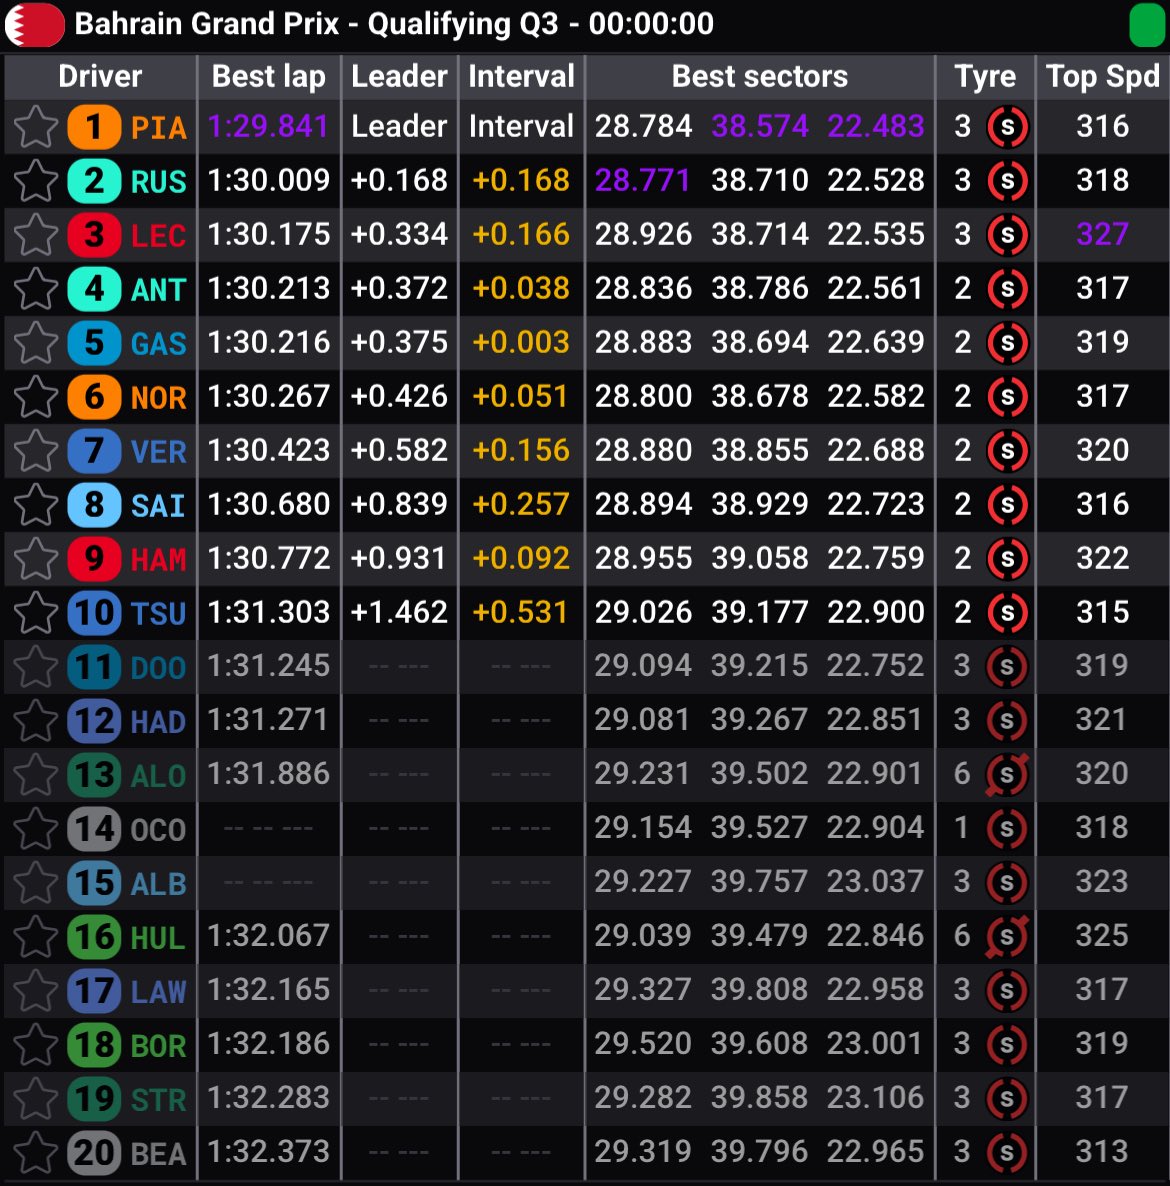The width and height of the screenshot is (1170, 1186).
Task: Tap best lap 1:31.245 for DOO
Action: 268,666
